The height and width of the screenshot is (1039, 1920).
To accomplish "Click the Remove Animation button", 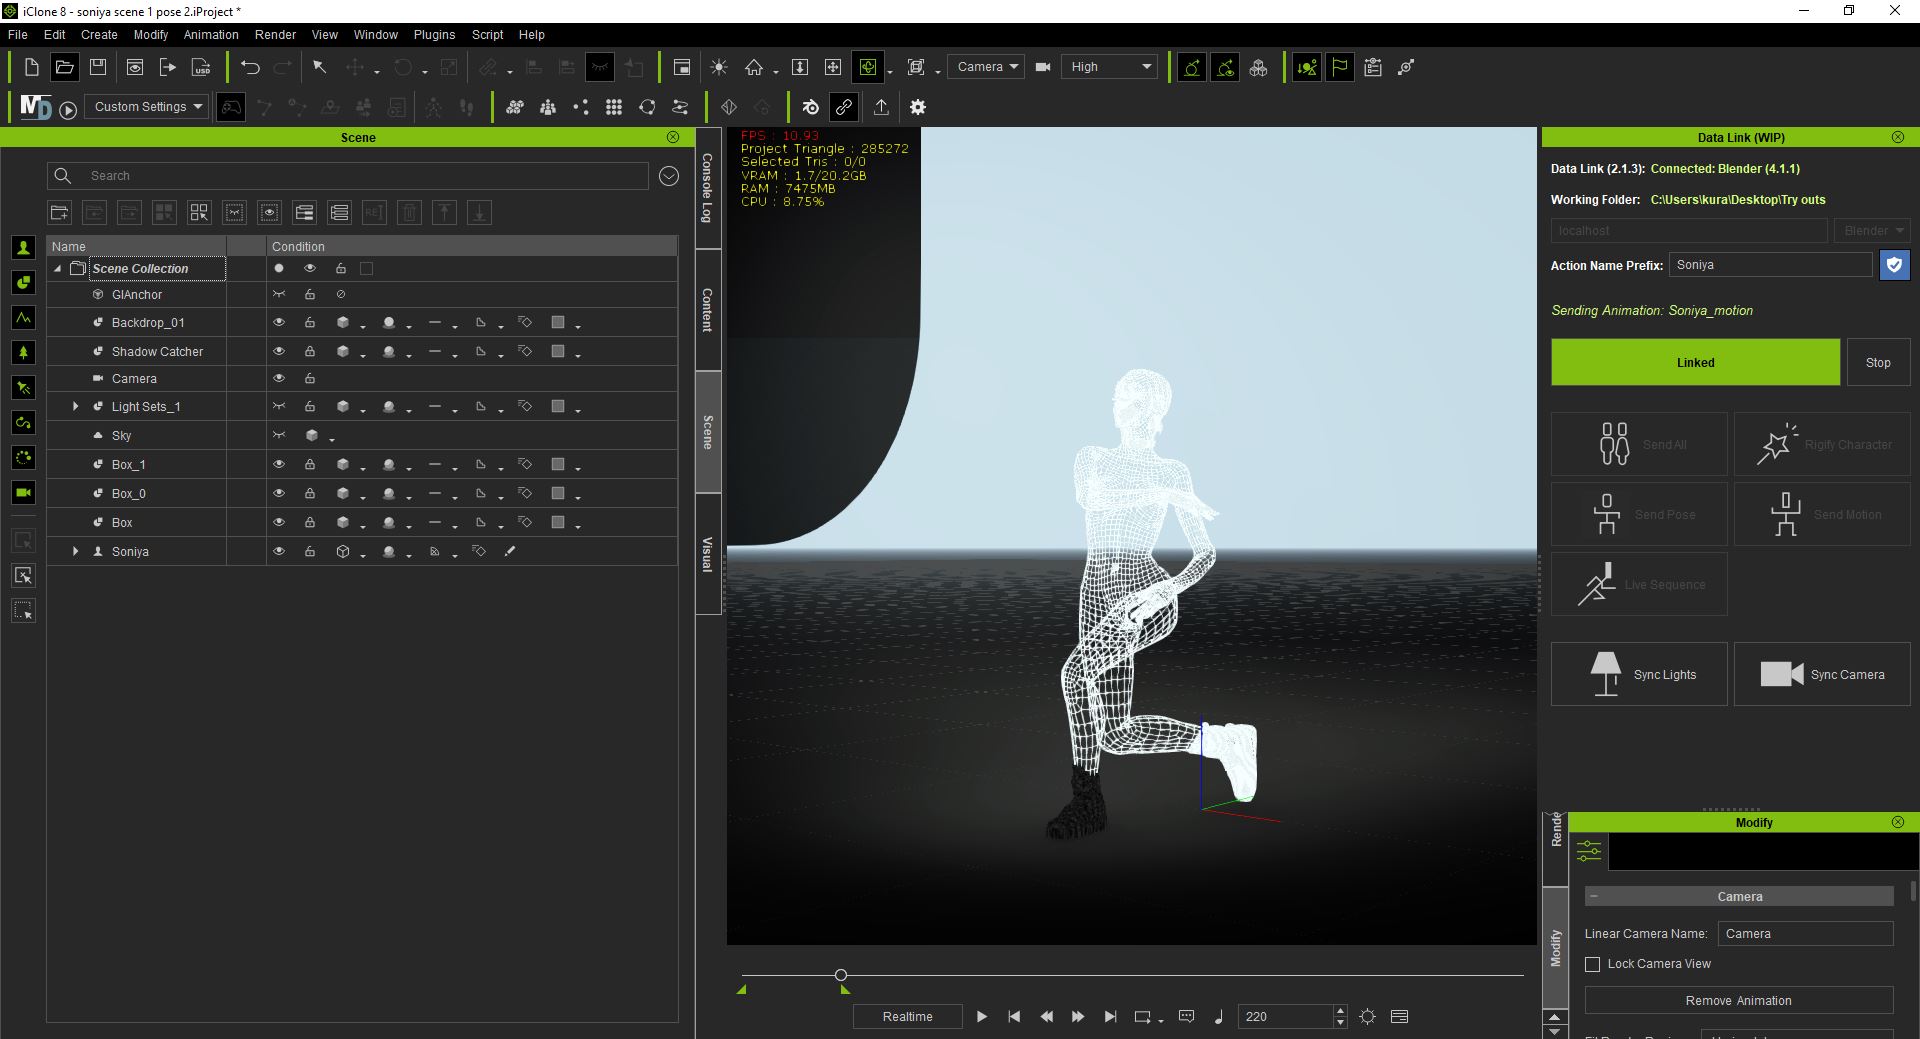I will (x=1739, y=1000).
